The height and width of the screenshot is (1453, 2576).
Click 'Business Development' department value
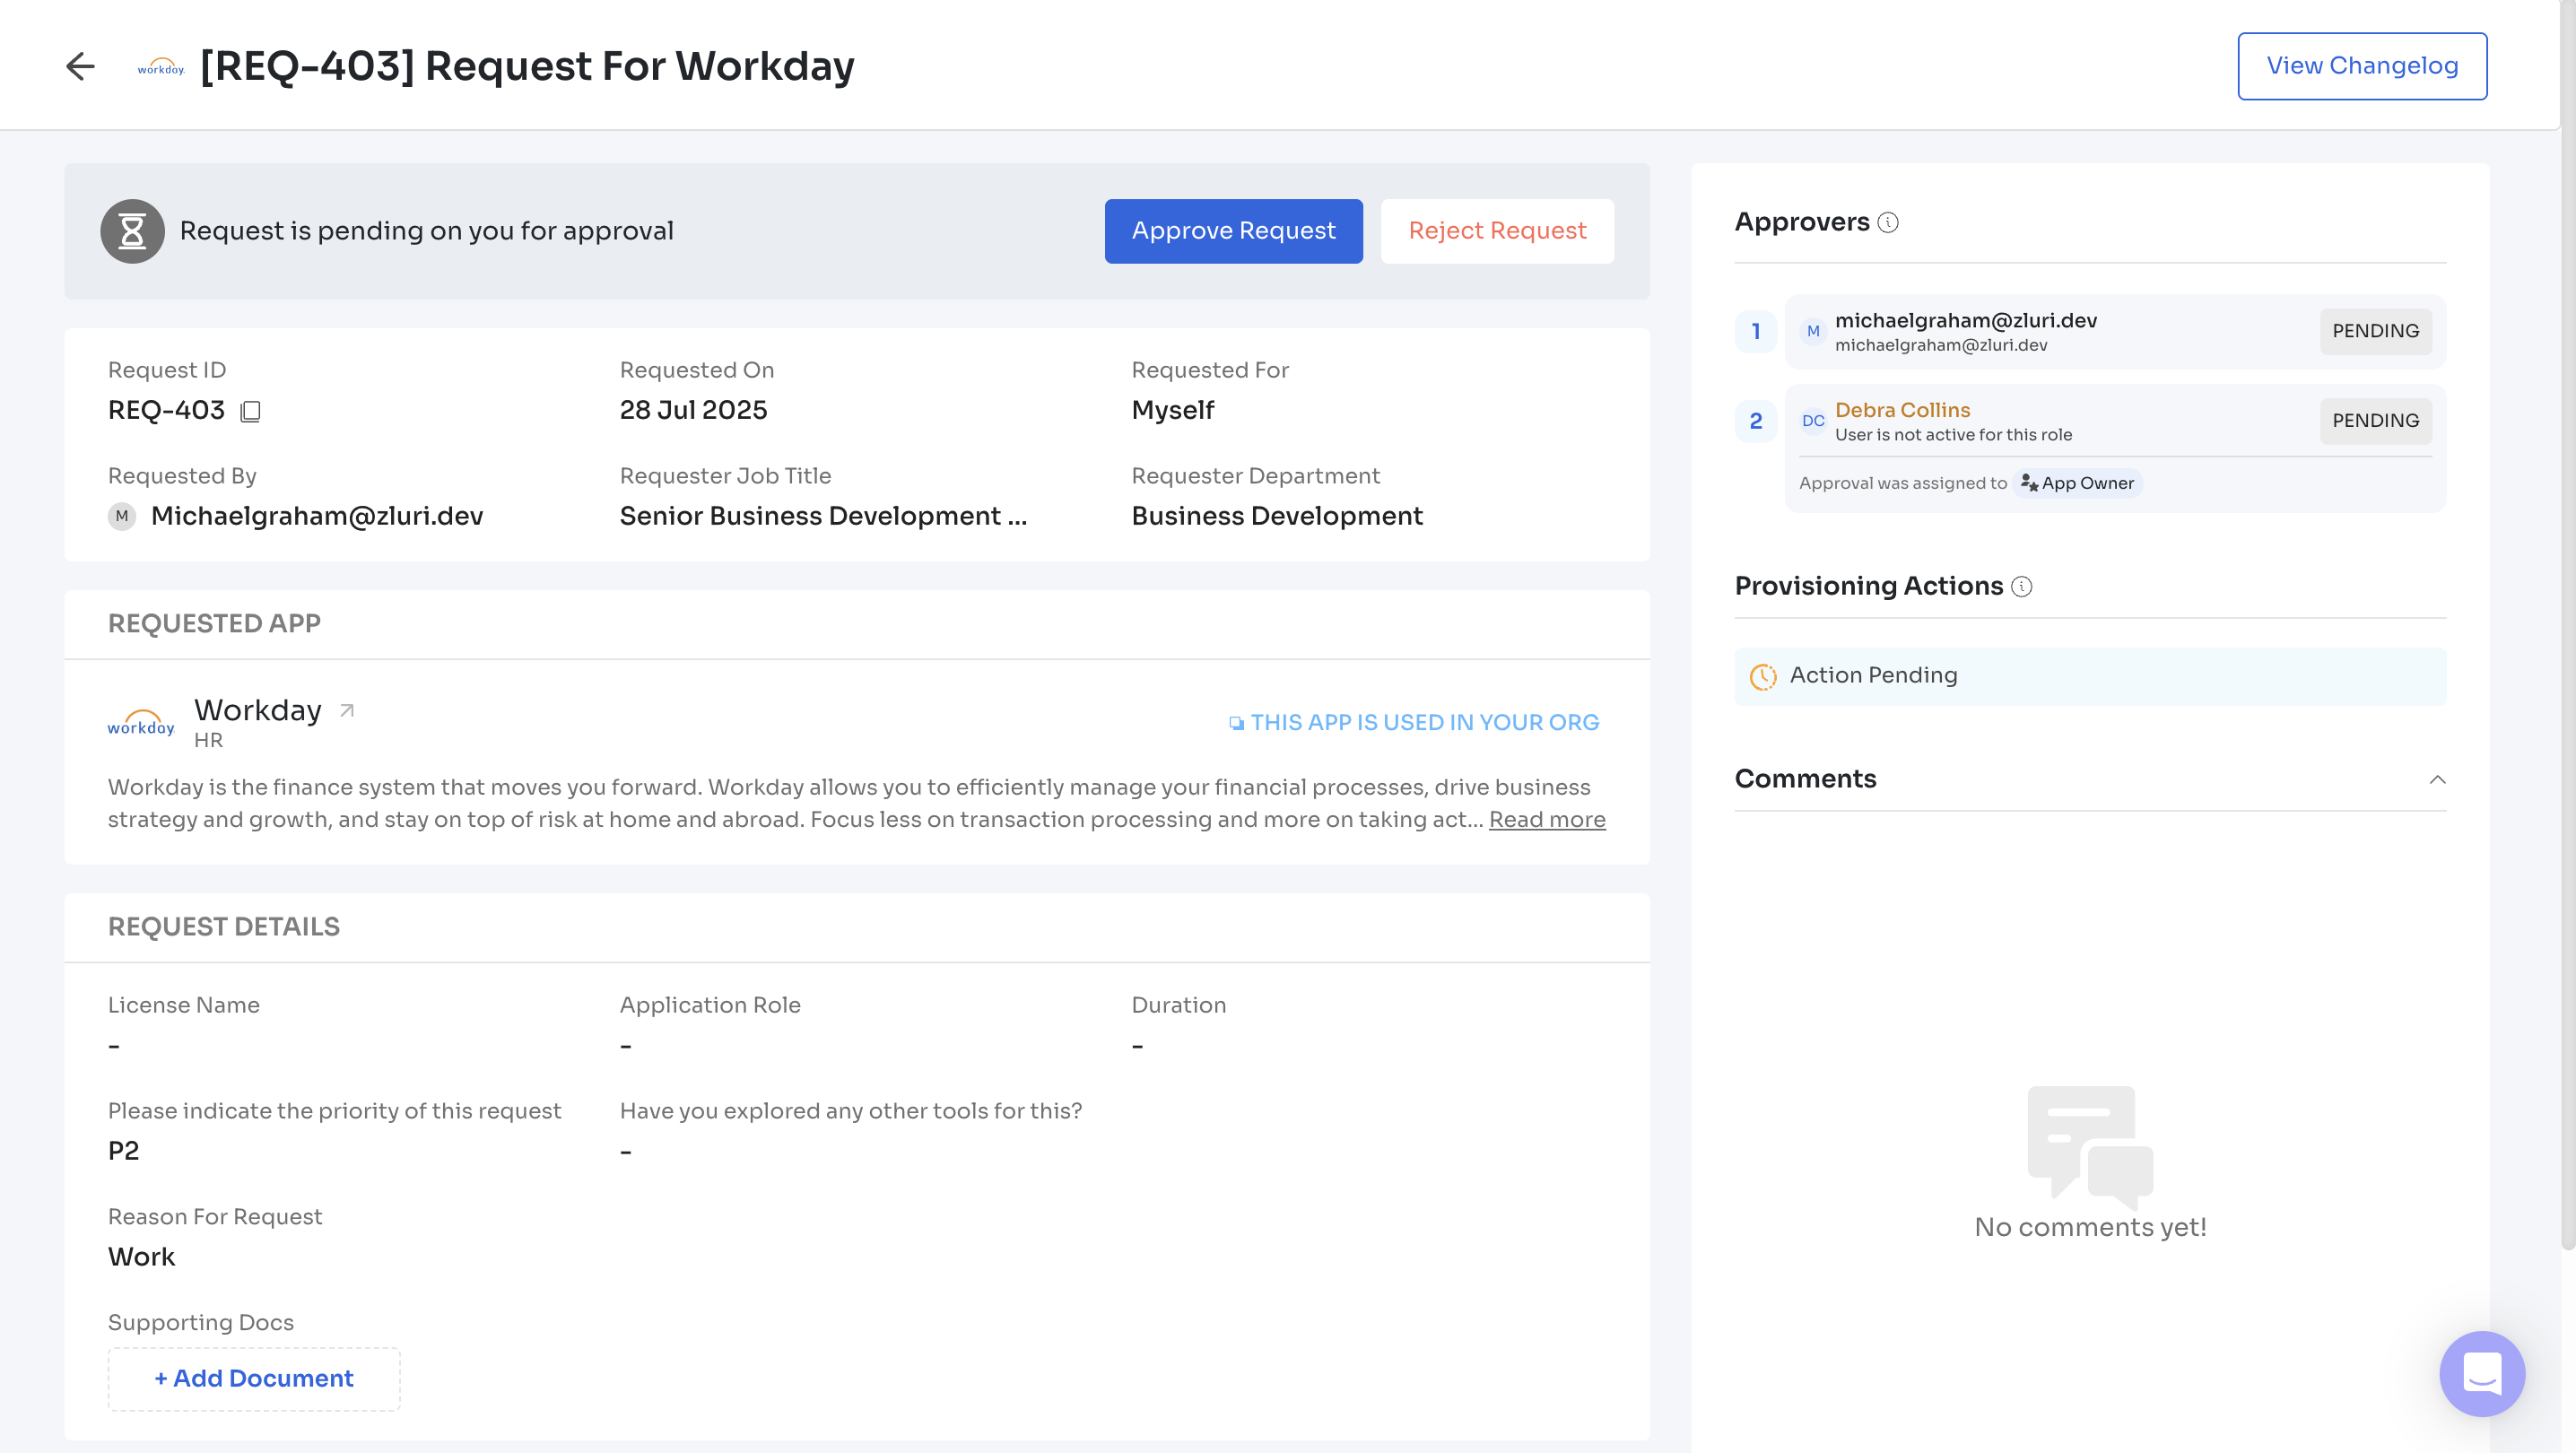(x=1276, y=516)
